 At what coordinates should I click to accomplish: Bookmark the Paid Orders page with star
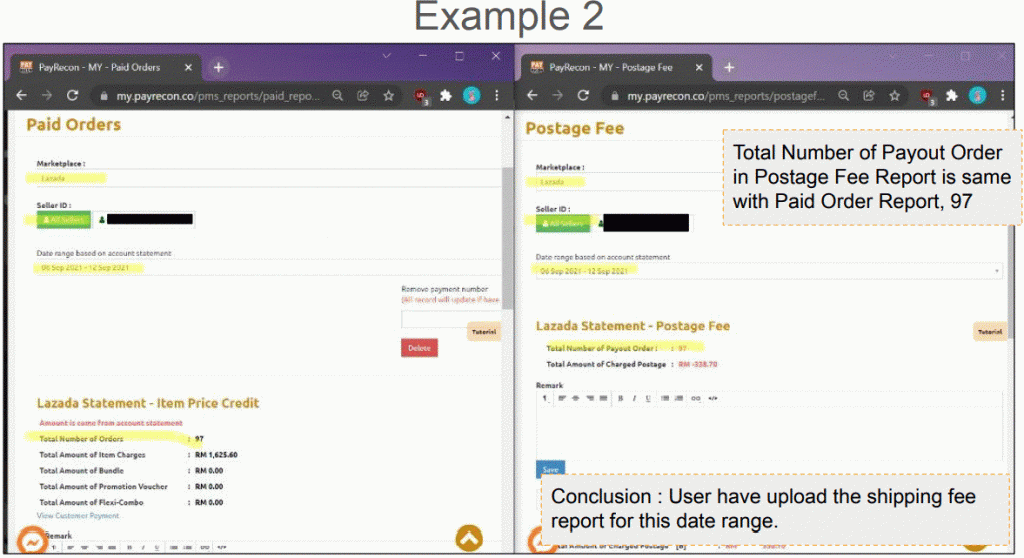[389, 95]
